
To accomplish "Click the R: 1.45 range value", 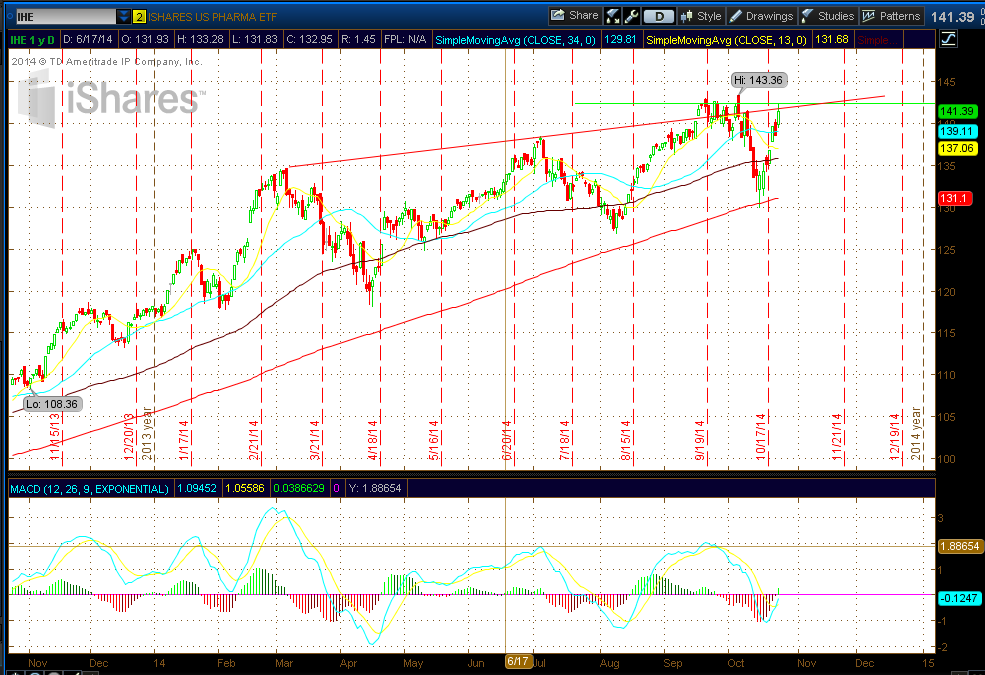I will click(x=358, y=40).
